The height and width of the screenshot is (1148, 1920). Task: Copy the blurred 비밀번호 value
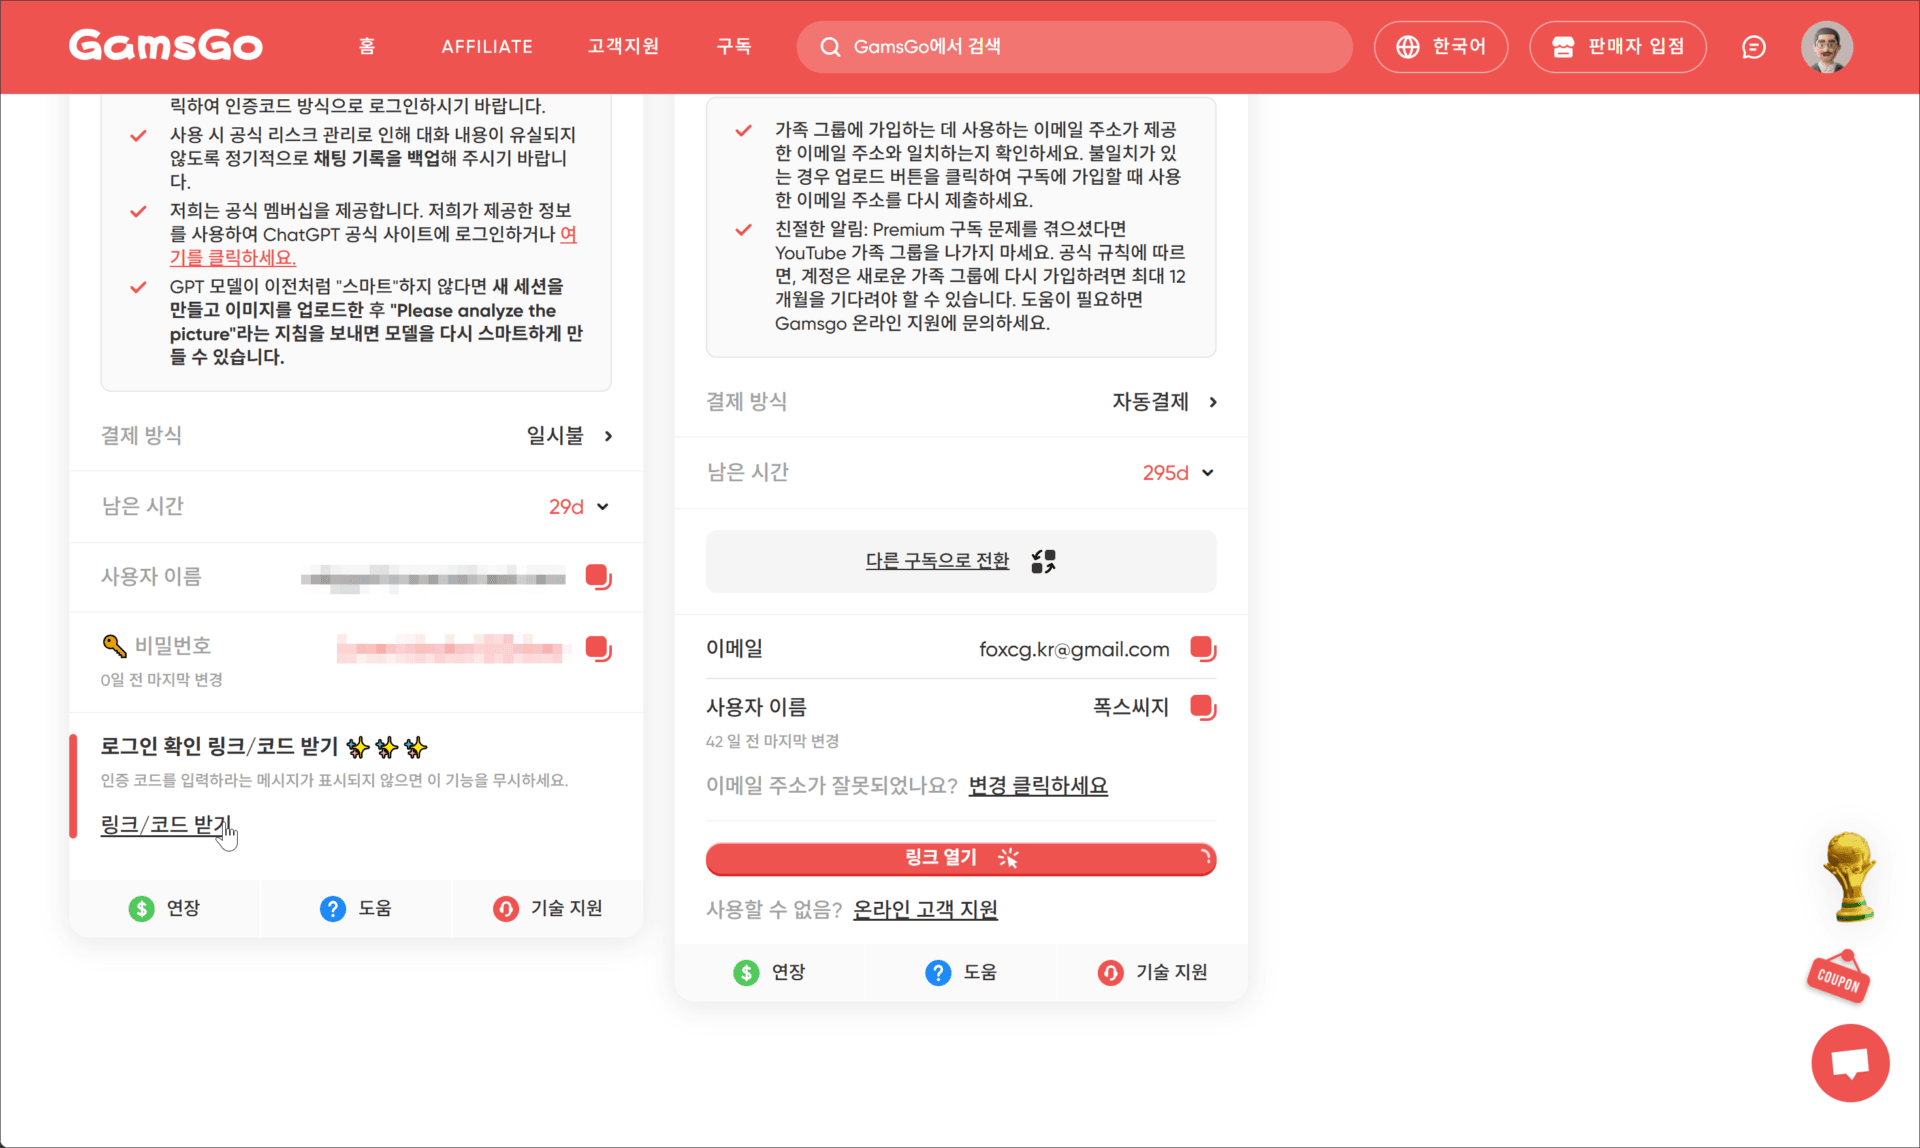coord(598,649)
